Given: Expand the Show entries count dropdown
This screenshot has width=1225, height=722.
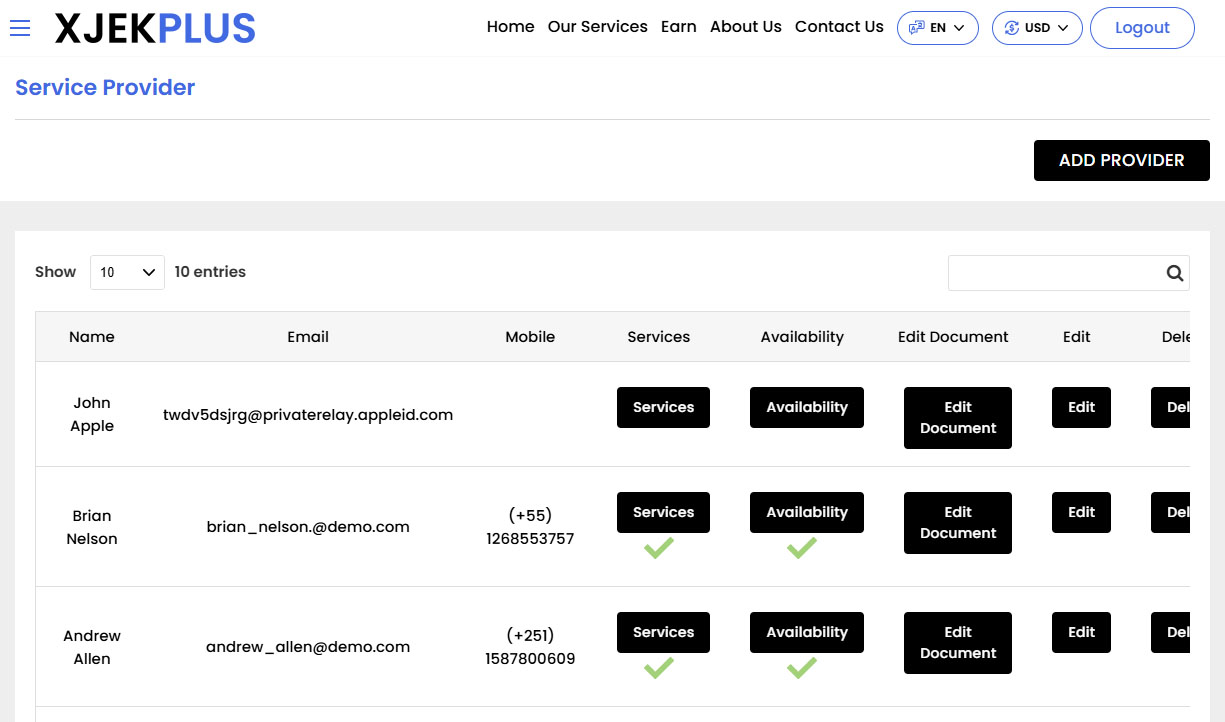Looking at the screenshot, I should tap(127, 272).
